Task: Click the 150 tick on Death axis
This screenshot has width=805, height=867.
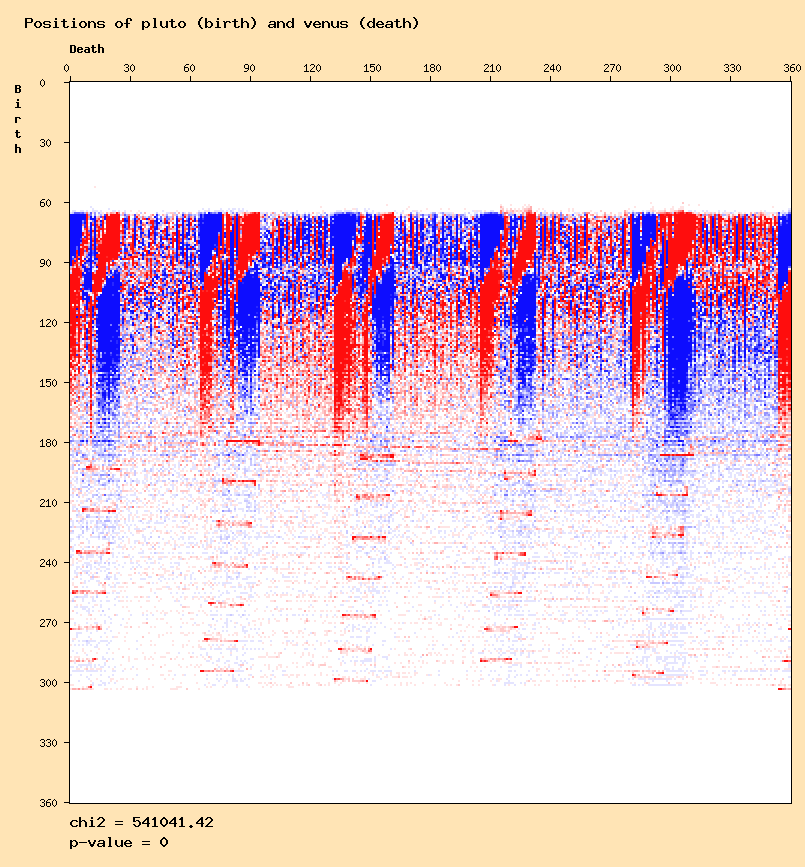Action: pos(371,68)
